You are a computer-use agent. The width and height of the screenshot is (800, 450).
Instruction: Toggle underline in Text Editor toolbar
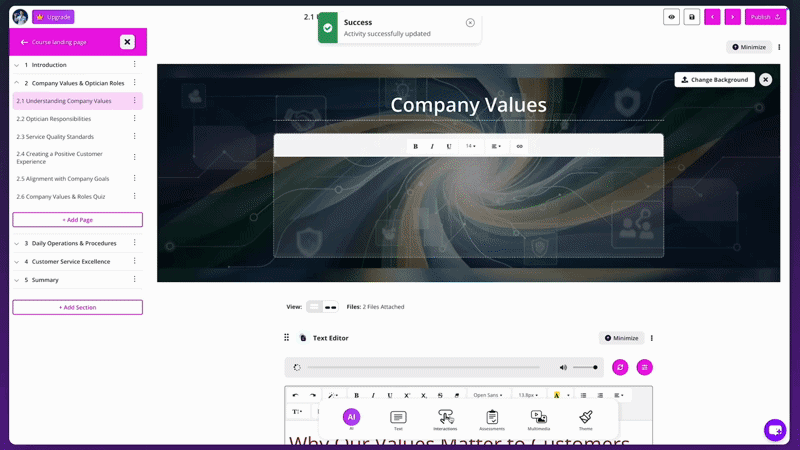[390, 395]
